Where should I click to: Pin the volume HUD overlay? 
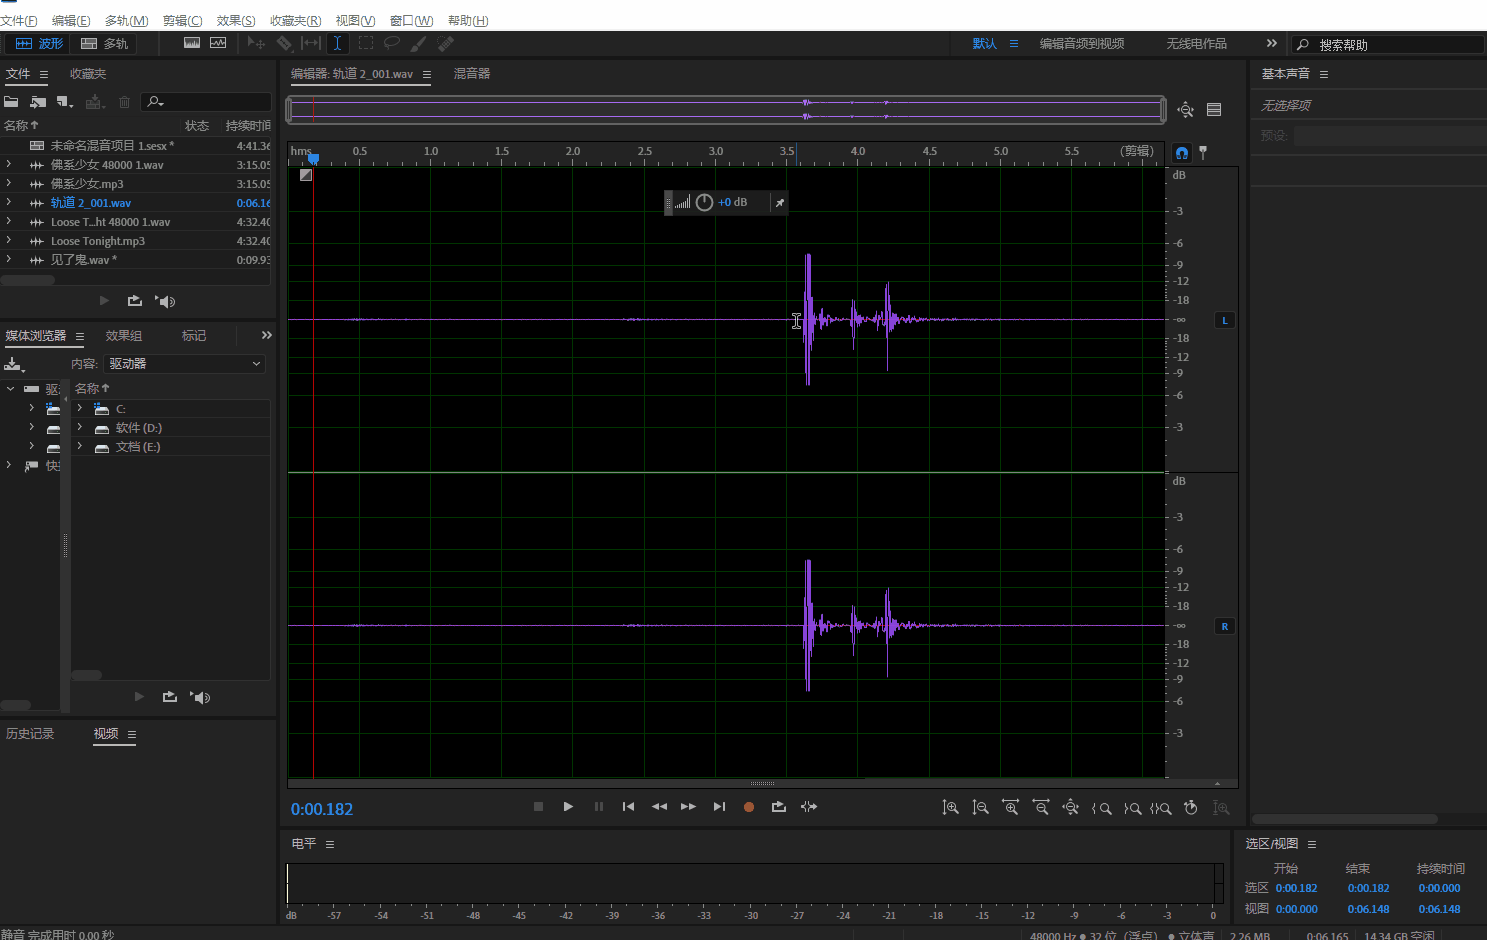(x=780, y=202)
